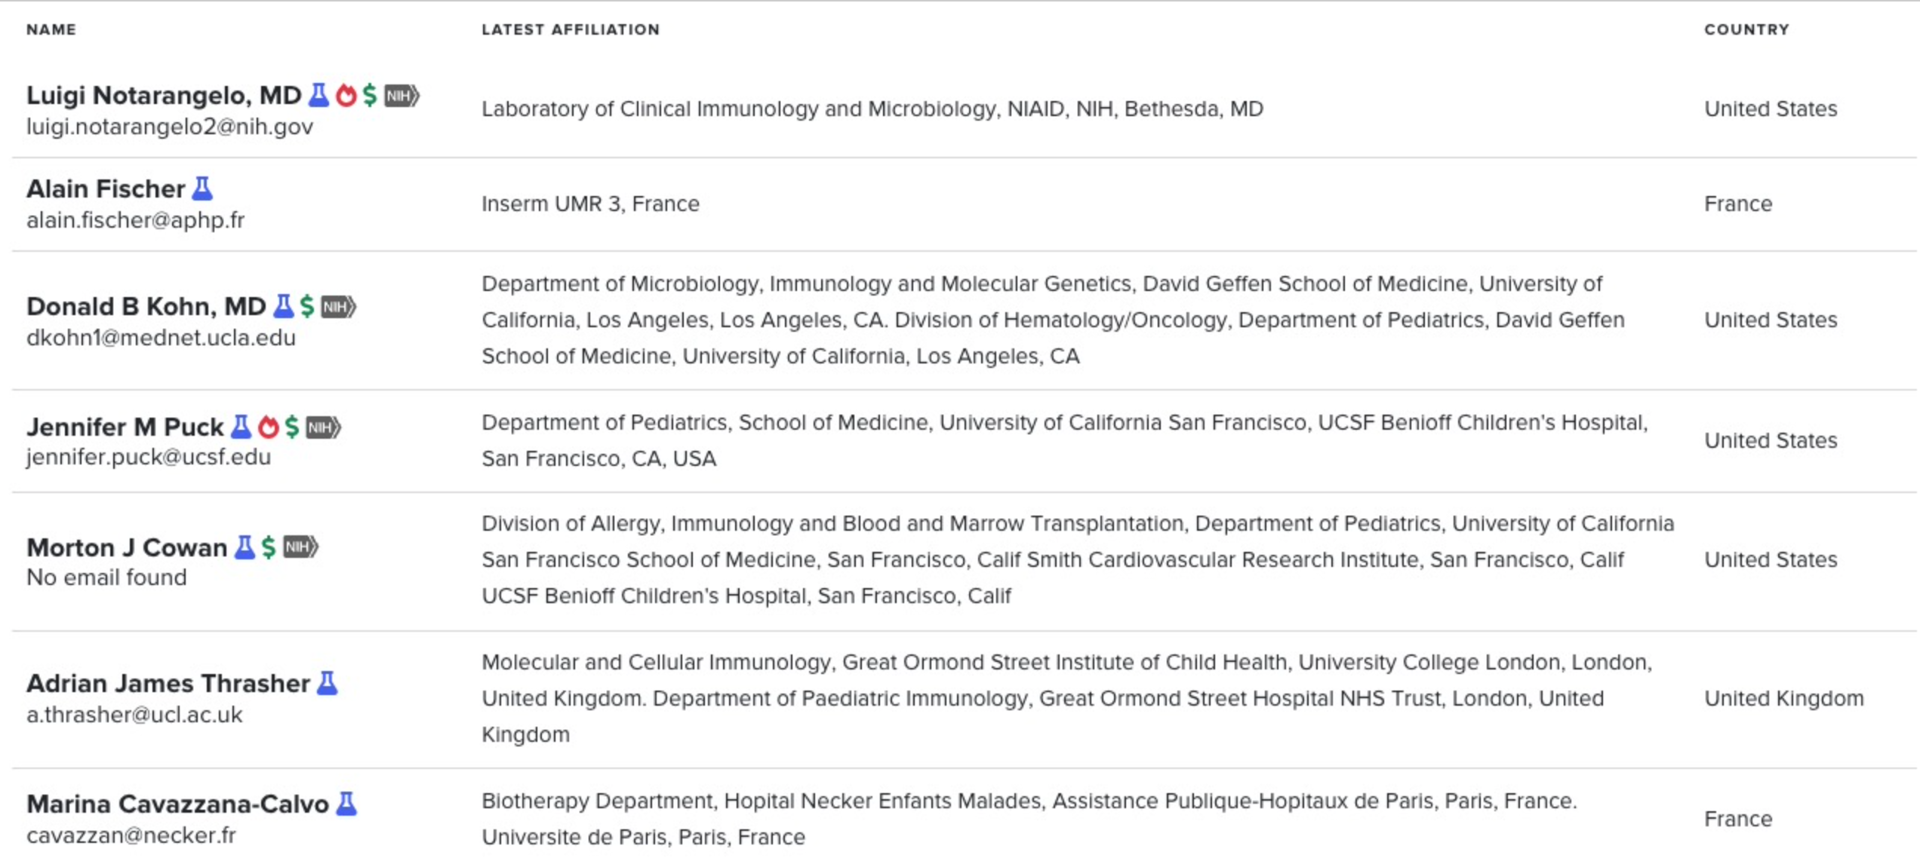
Task: Click the flask icon beside Morton J Cowan
Action: (244, 547)
